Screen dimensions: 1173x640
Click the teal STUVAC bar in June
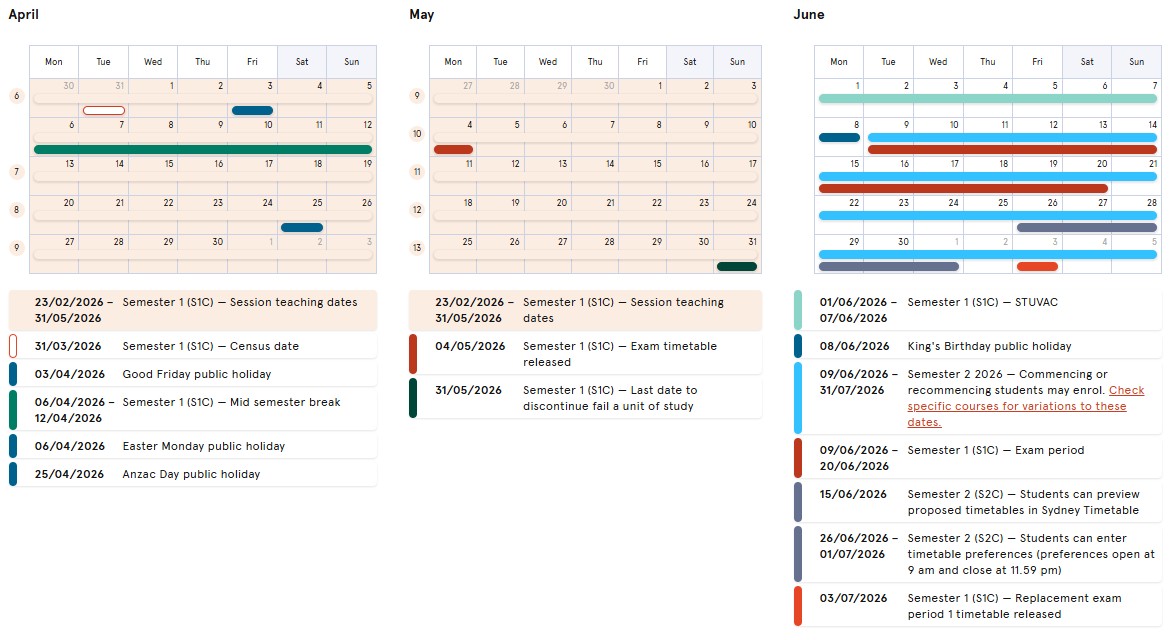point(987,98)
